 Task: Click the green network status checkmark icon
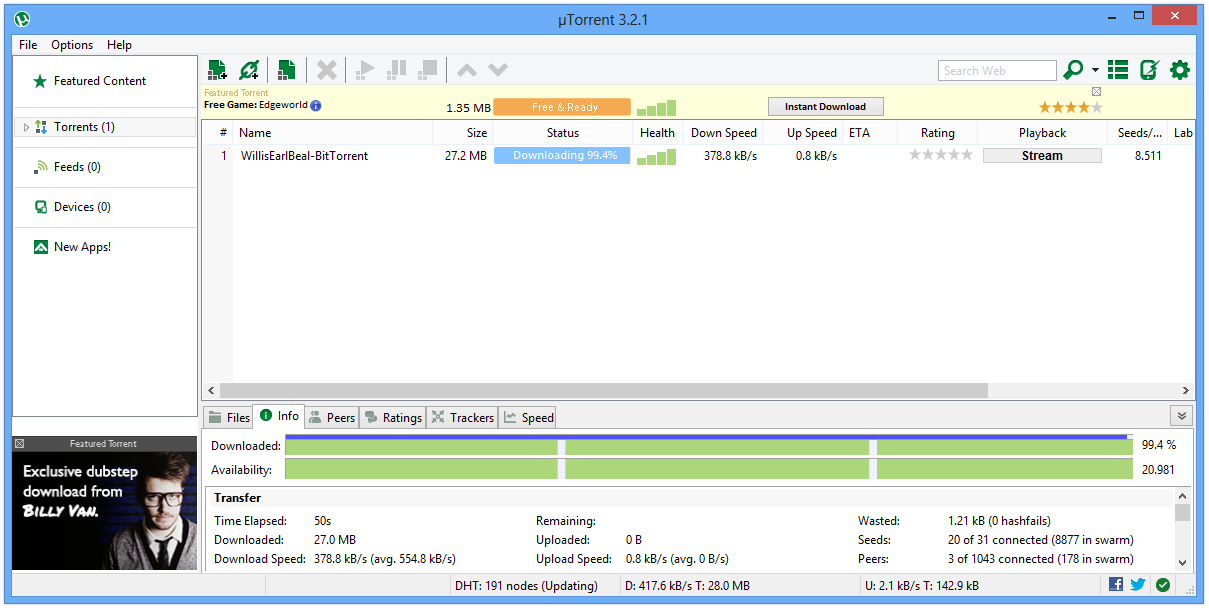tap(1163, 585)
